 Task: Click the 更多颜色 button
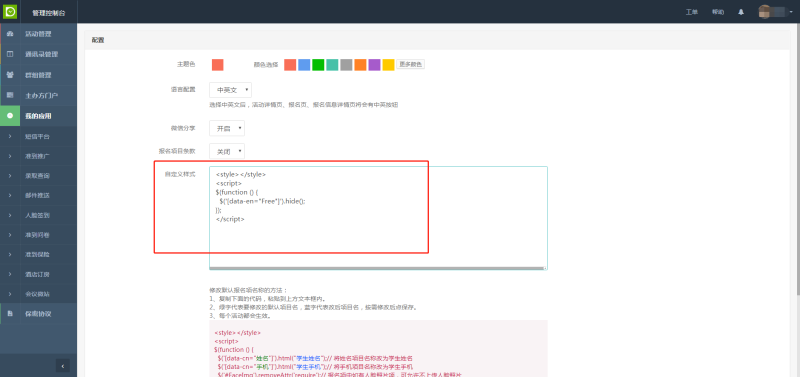pyautogui.click(x=411, y=64)
